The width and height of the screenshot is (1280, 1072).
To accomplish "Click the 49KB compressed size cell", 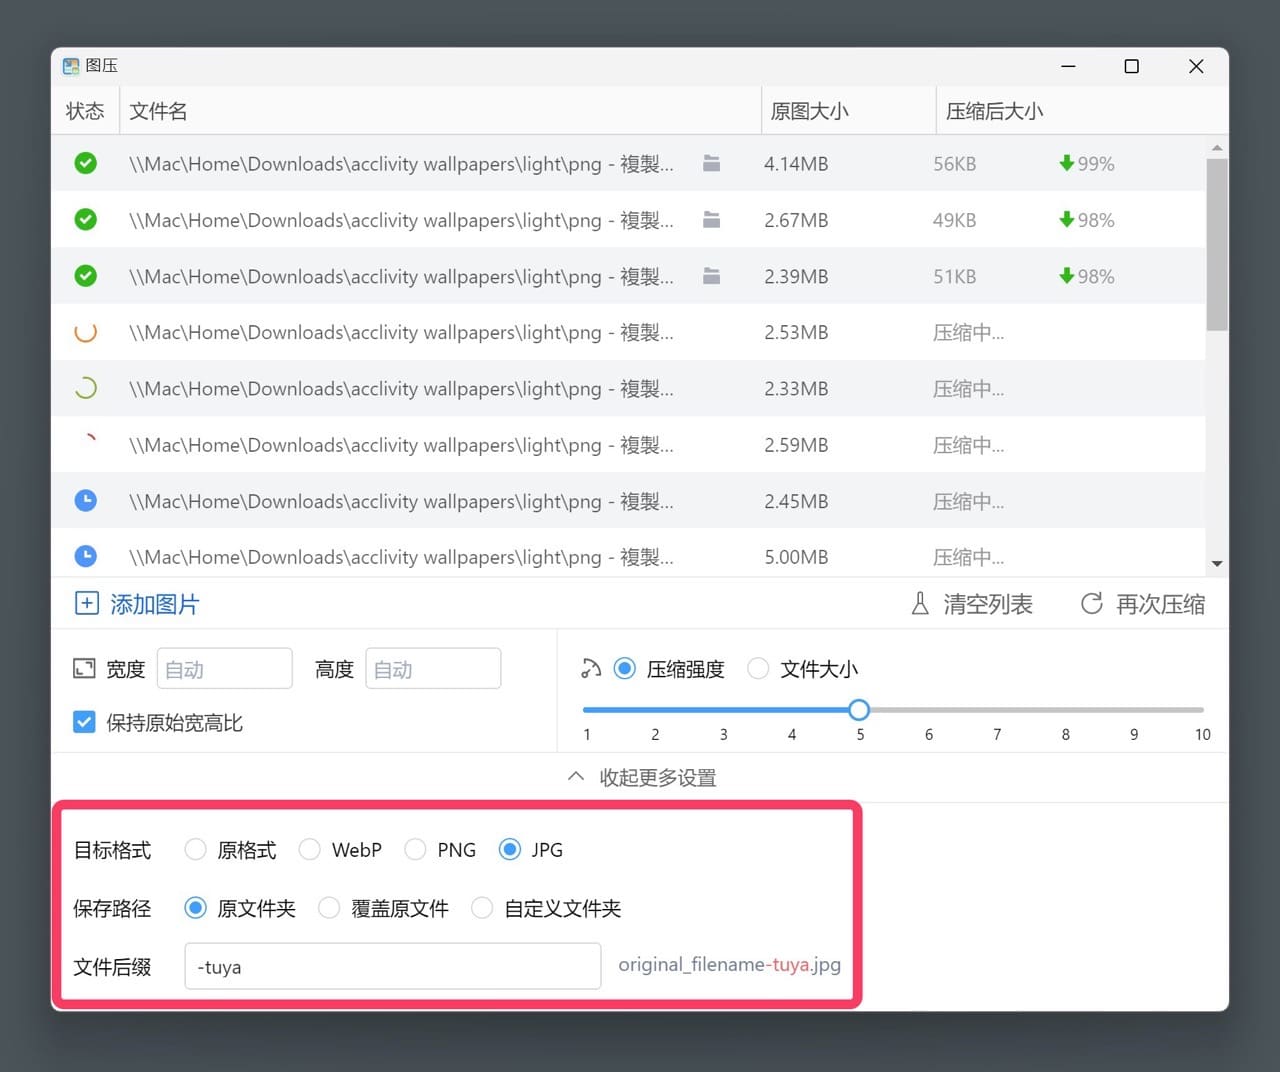I will point(954,220).
